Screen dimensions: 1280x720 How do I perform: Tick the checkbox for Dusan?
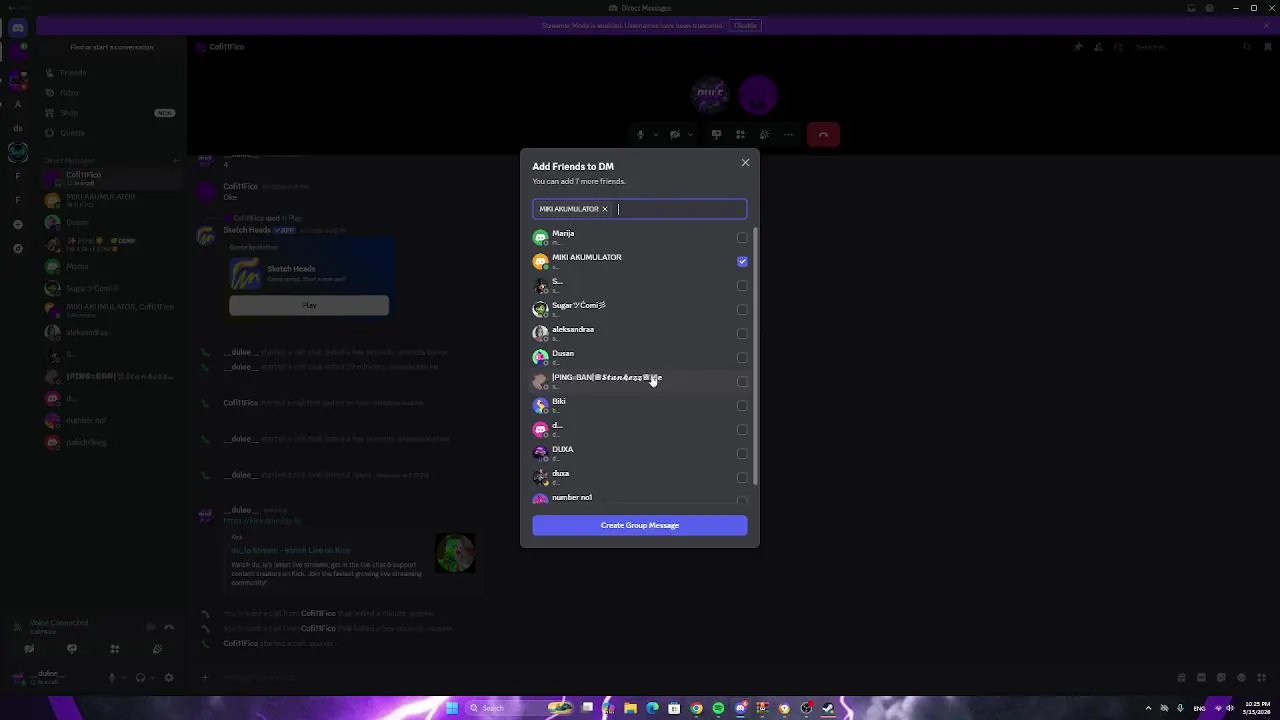tap(742, 357)
